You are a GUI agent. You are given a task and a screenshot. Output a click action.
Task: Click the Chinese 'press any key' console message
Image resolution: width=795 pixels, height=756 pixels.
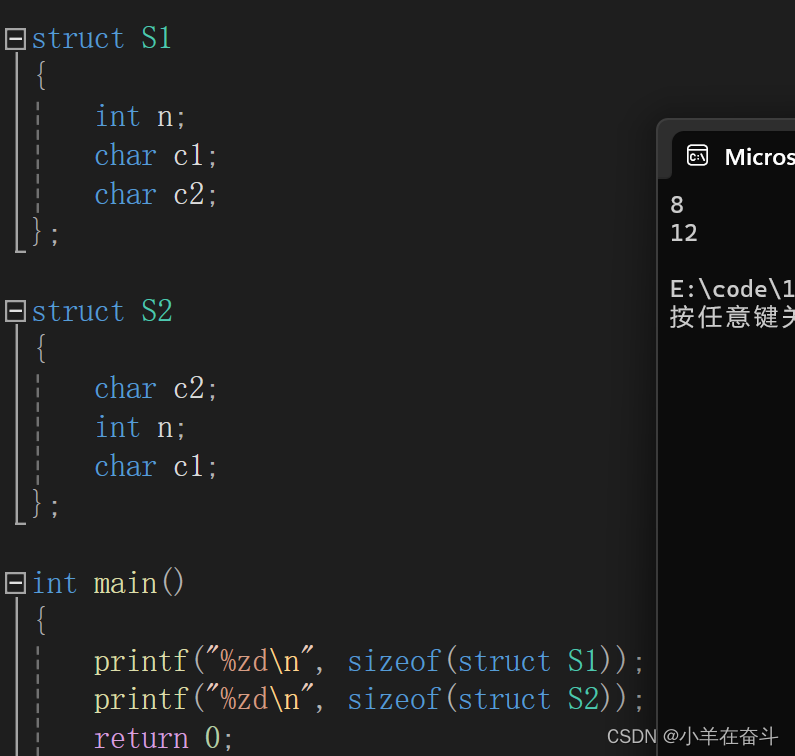pyautogui.click(x=732, y=317)
